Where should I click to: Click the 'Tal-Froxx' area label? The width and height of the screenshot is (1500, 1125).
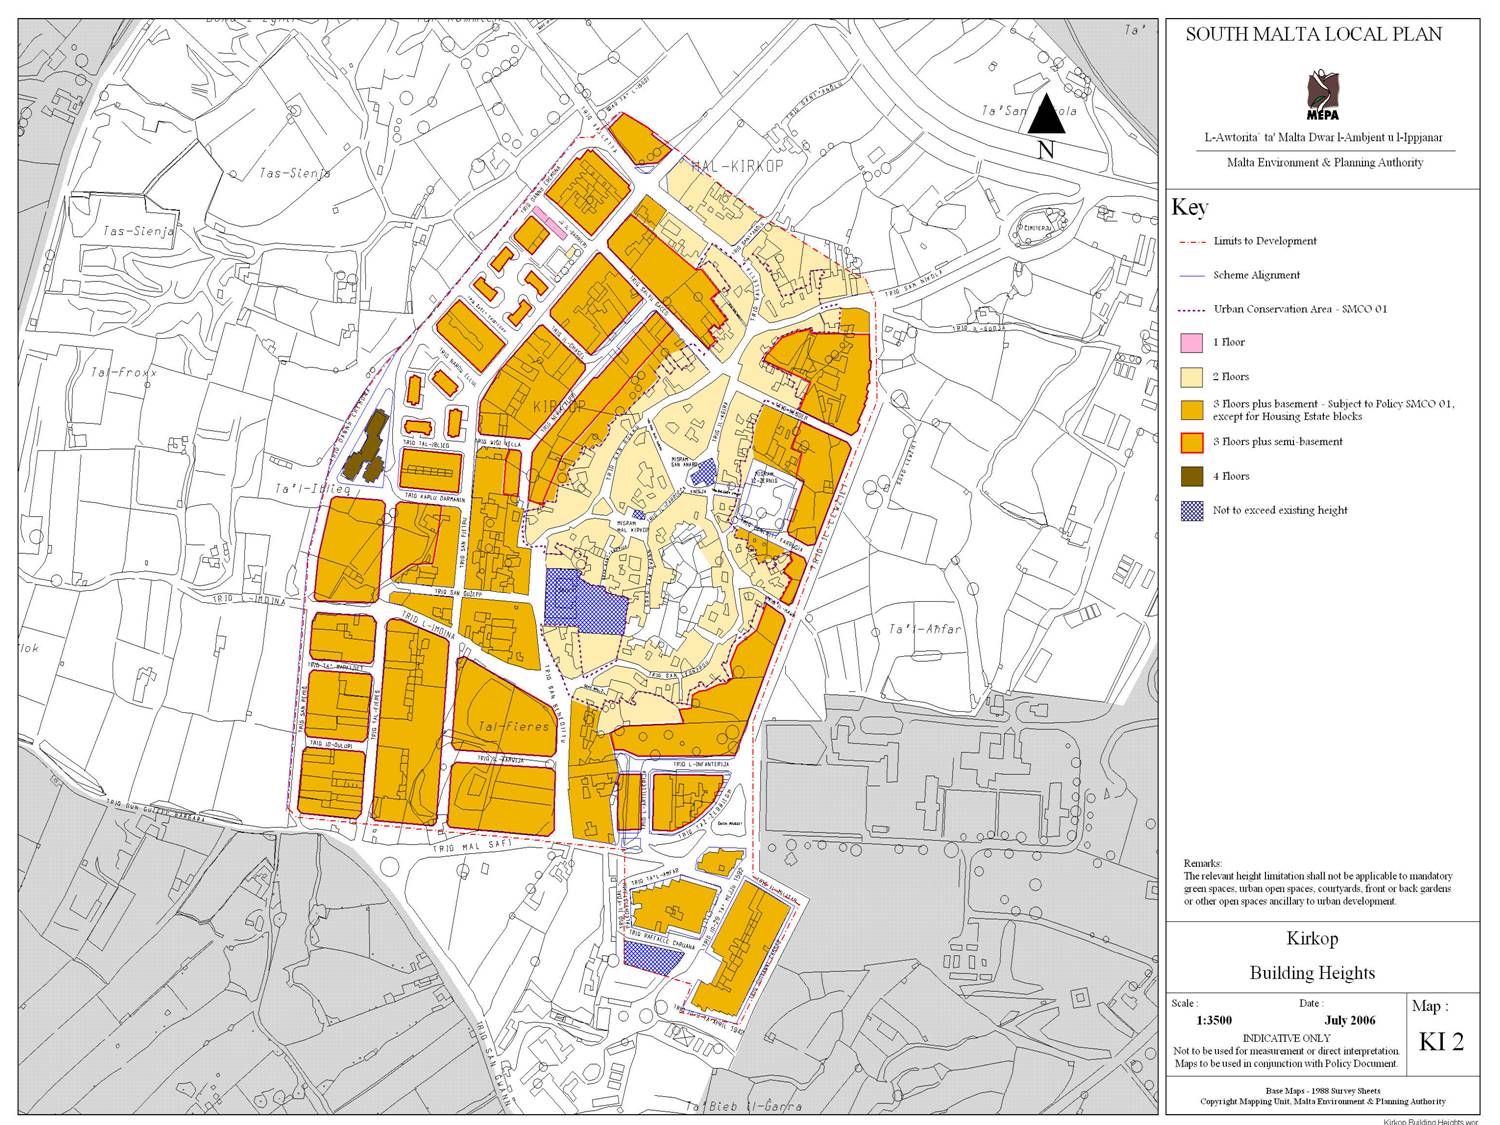[125, 371]
